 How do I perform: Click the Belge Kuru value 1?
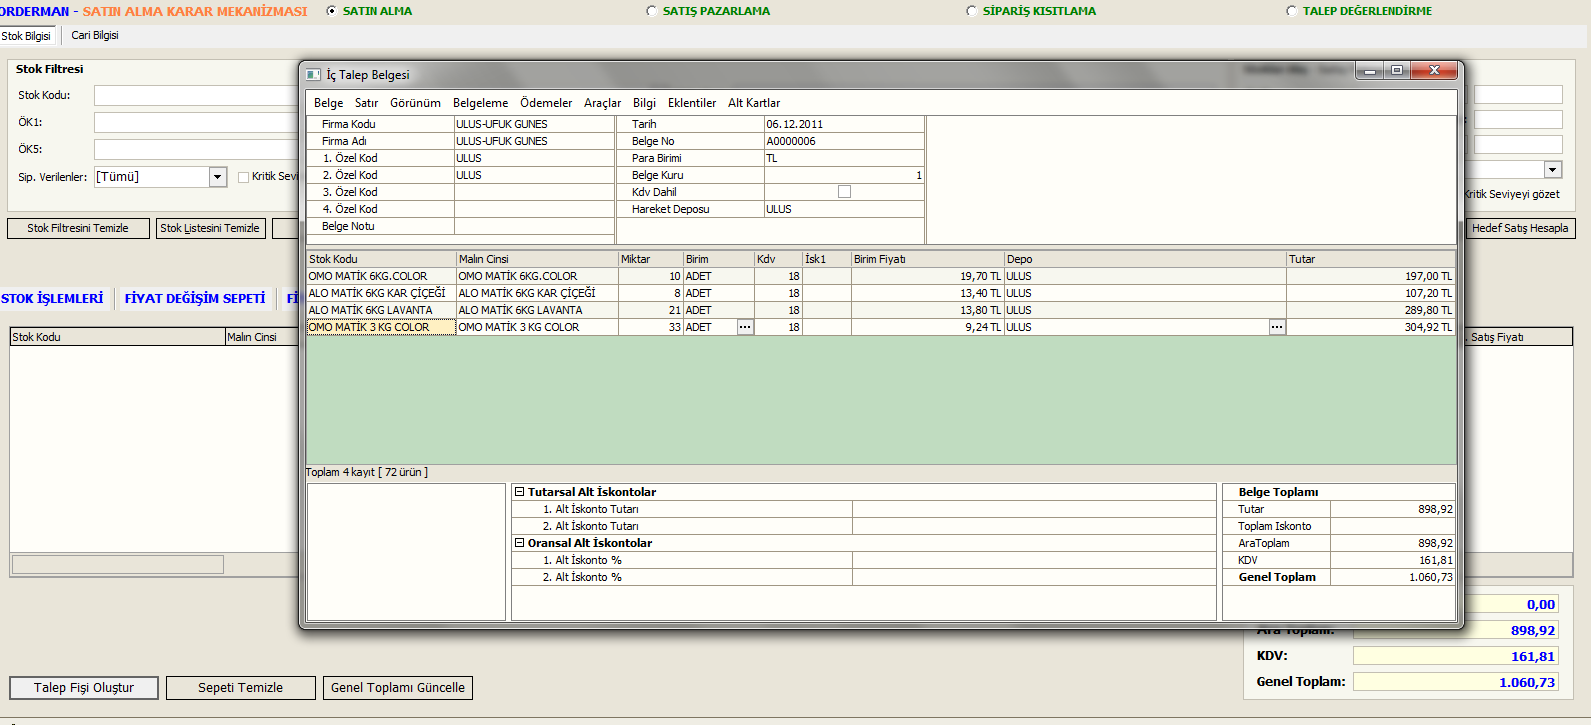(844, 175)
